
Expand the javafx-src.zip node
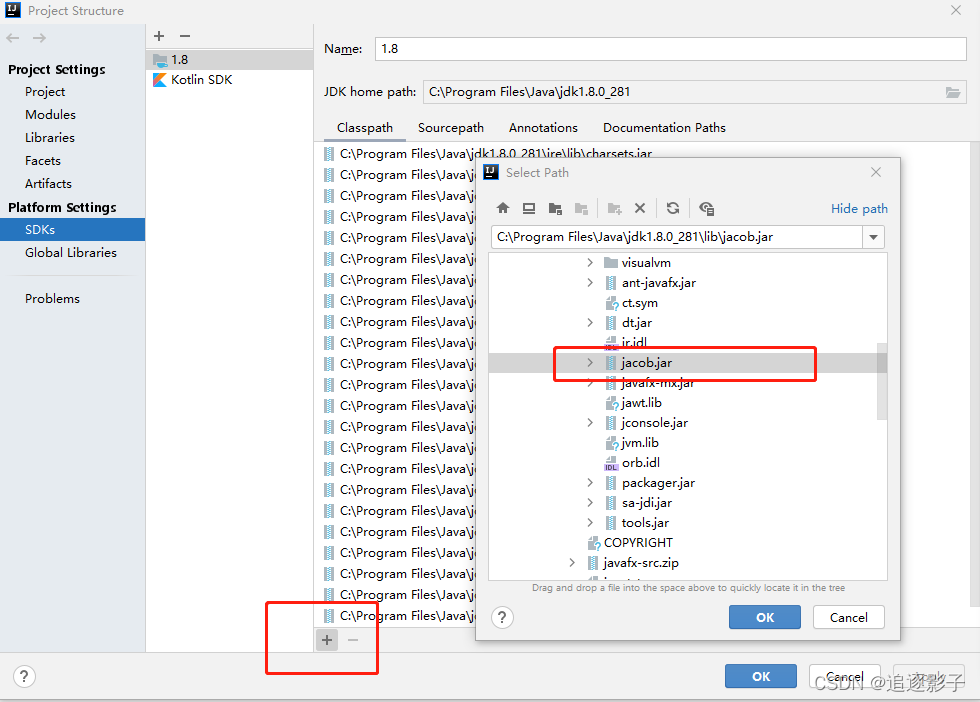coord(572,563)
